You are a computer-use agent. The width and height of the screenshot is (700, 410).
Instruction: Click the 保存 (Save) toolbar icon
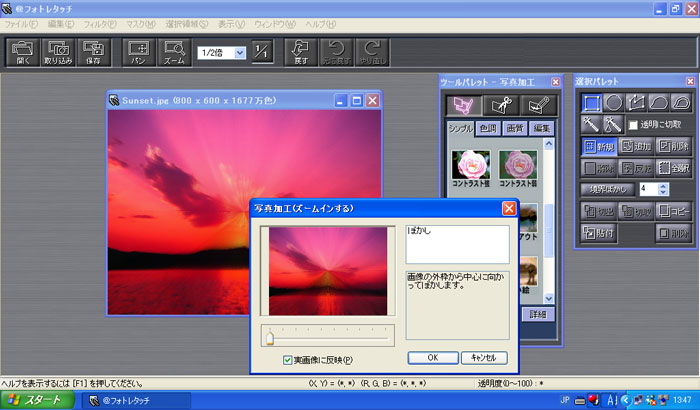click(x=94, y=51)
